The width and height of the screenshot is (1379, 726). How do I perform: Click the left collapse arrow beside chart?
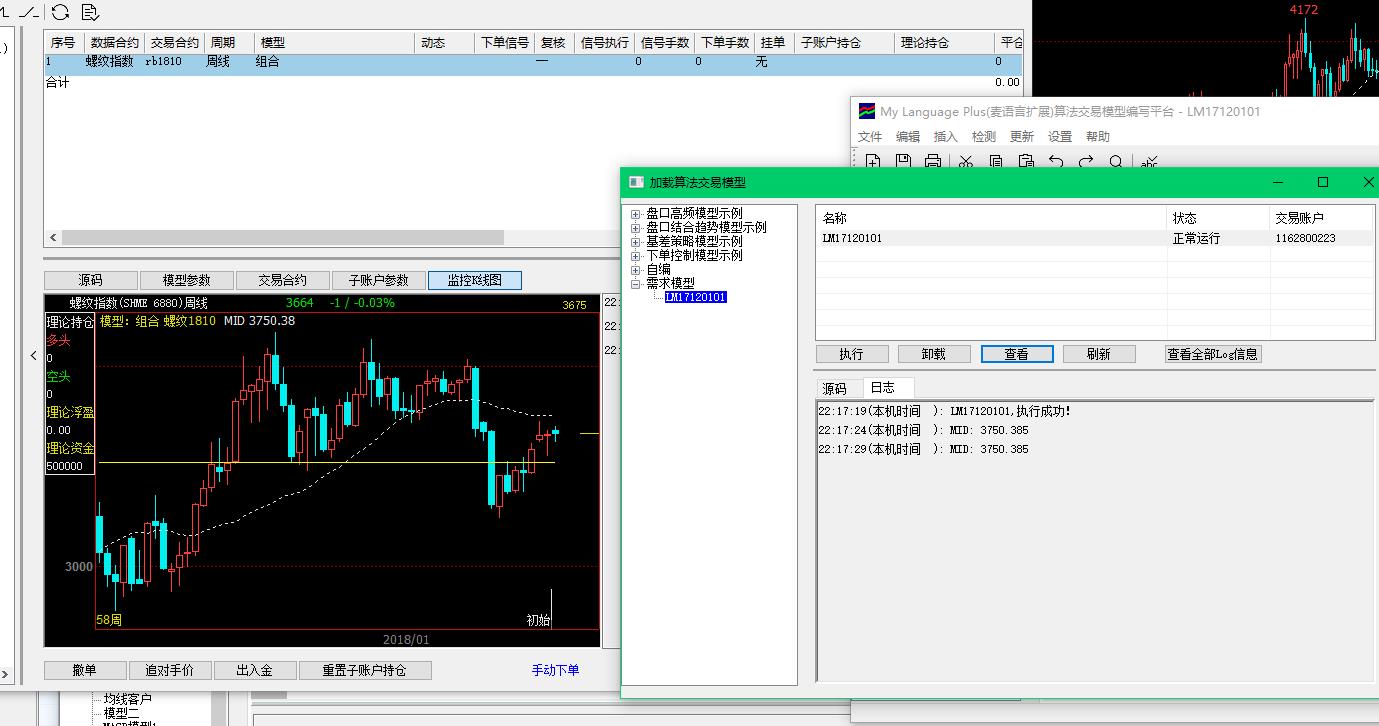click(x=33, y=355)
